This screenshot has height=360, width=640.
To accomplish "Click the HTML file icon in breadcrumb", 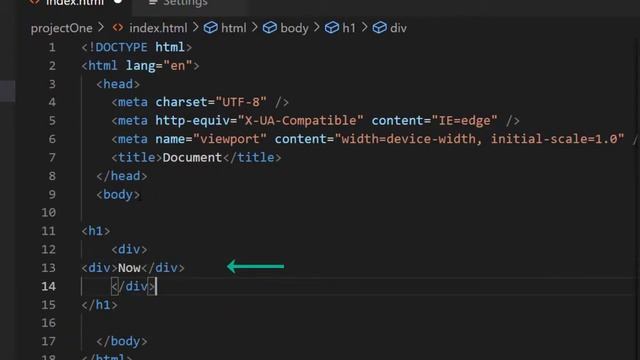I will click(118, 28).
